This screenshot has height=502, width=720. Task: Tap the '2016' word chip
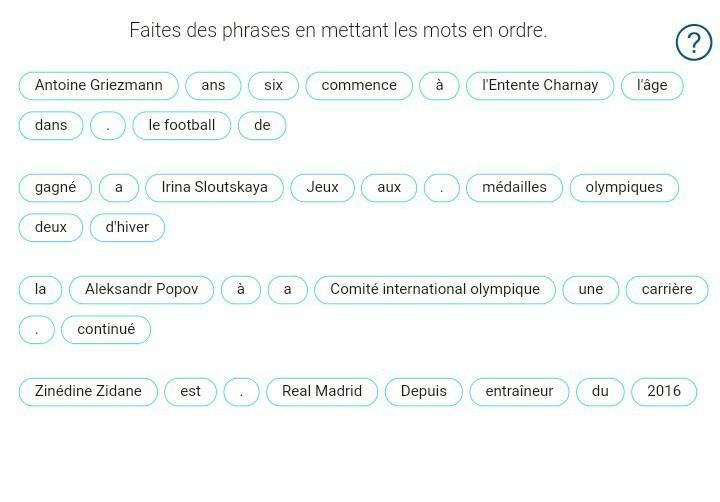(x=664, y=392)
